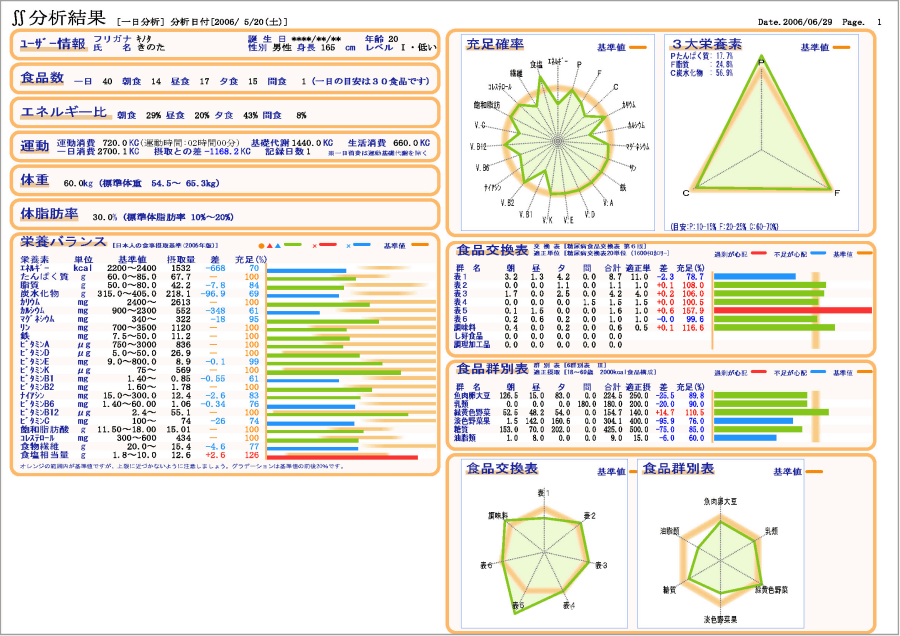
Task: Click the "食品群別表" heading above the table
Action: click(492, 369)
